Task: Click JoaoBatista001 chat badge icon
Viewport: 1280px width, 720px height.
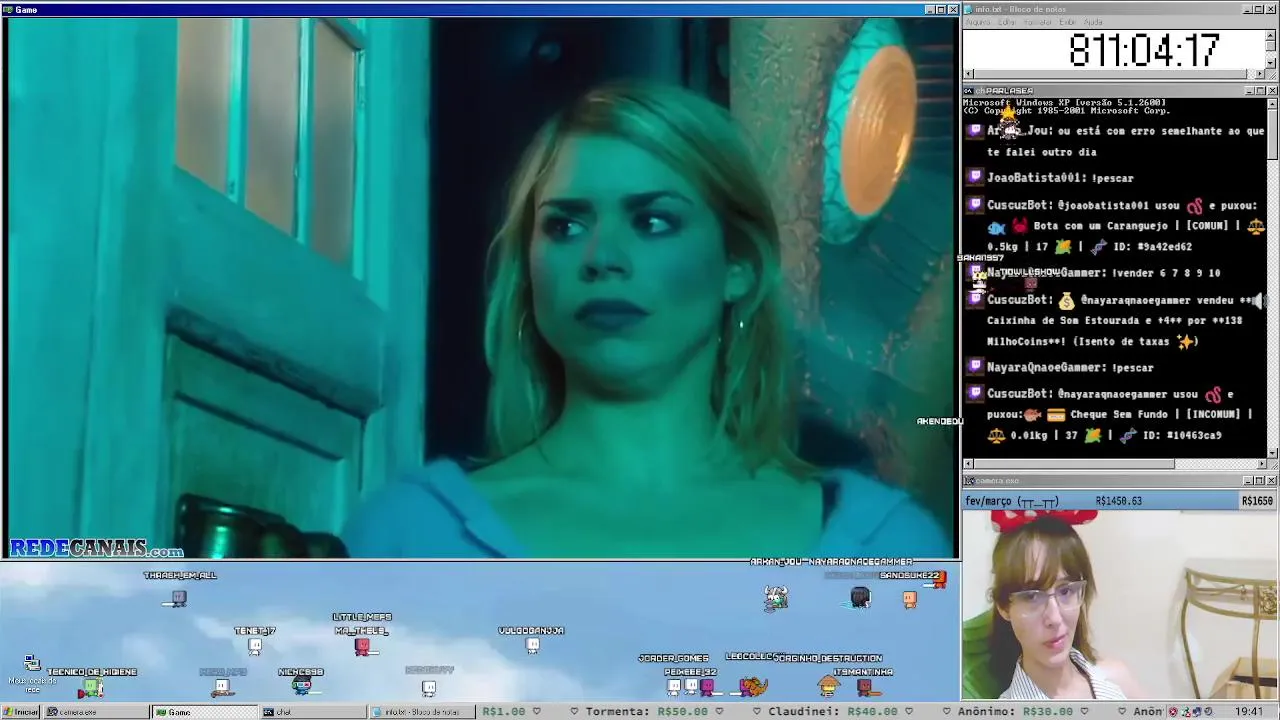Action: pos(976,177)
